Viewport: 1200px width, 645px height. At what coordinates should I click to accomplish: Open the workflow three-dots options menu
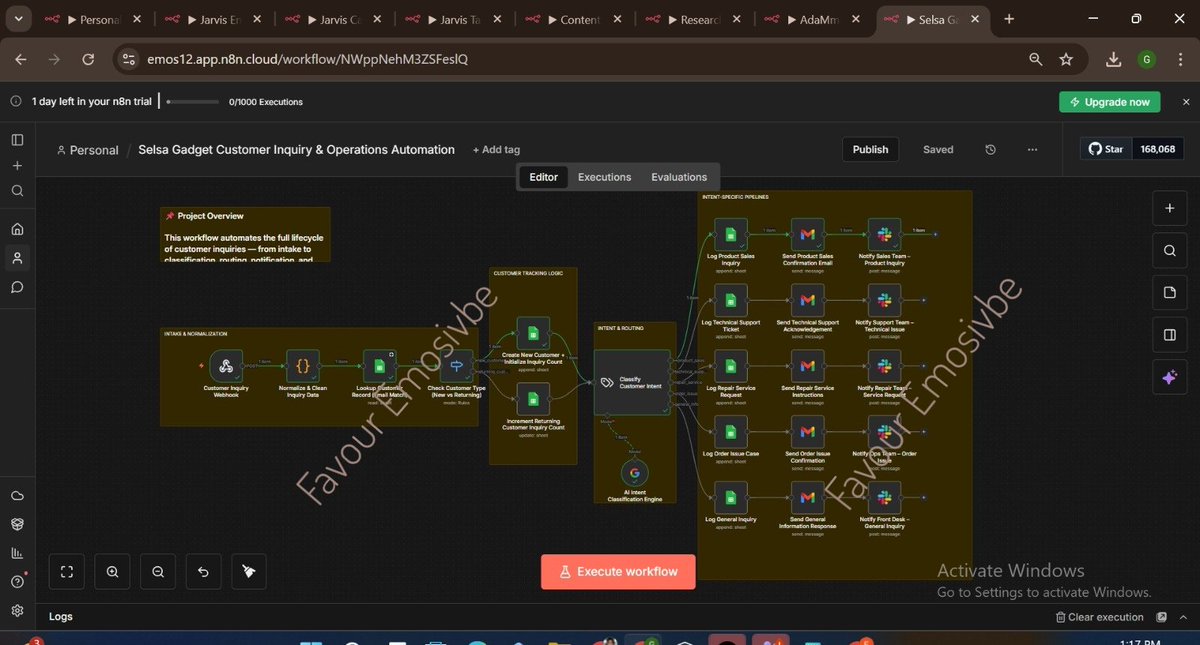(1032, 149)
